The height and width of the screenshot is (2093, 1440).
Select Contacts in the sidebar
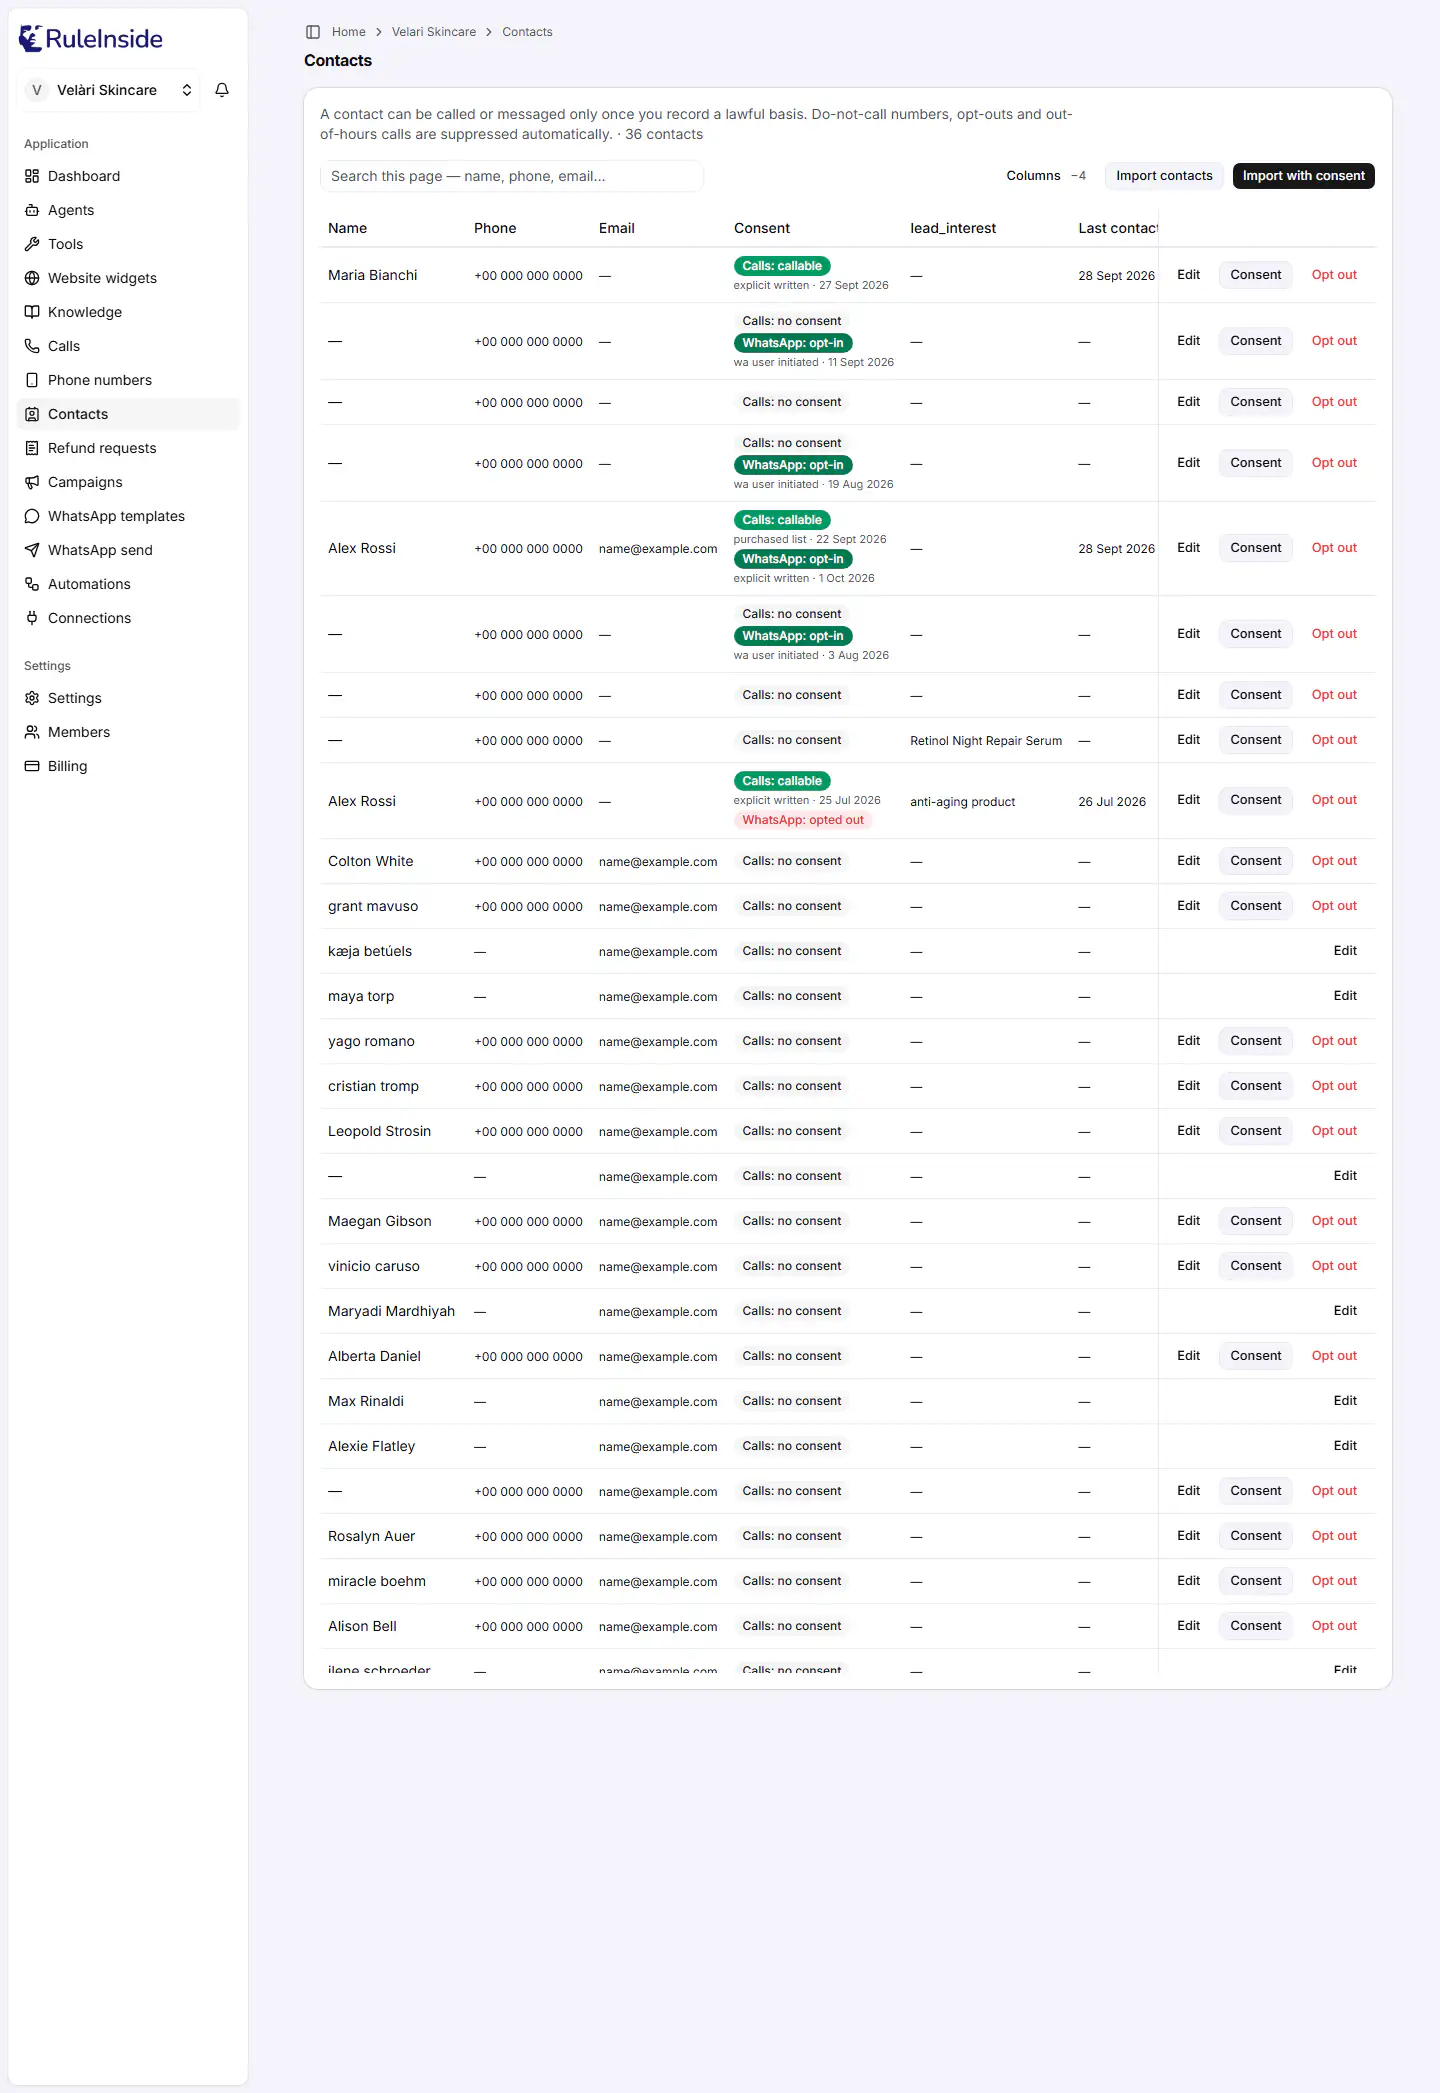tap(128, 414)
